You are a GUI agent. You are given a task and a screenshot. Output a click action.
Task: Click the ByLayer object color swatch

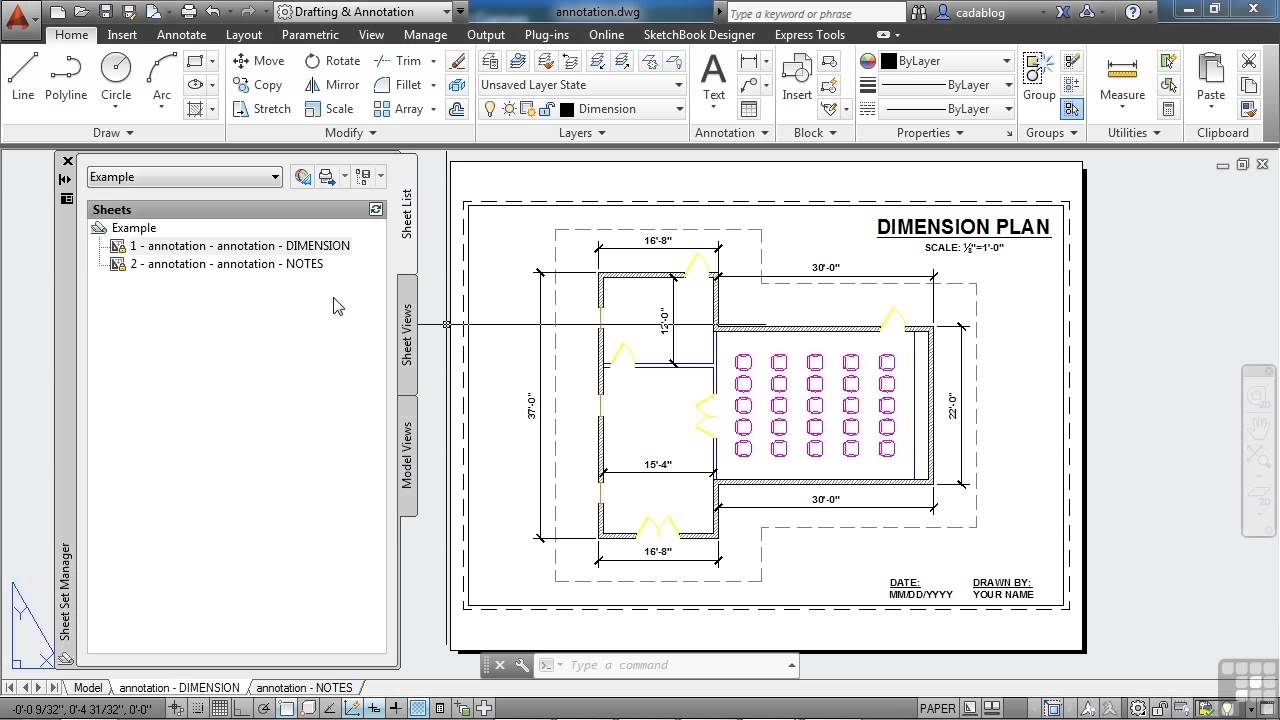click(888, 61)
